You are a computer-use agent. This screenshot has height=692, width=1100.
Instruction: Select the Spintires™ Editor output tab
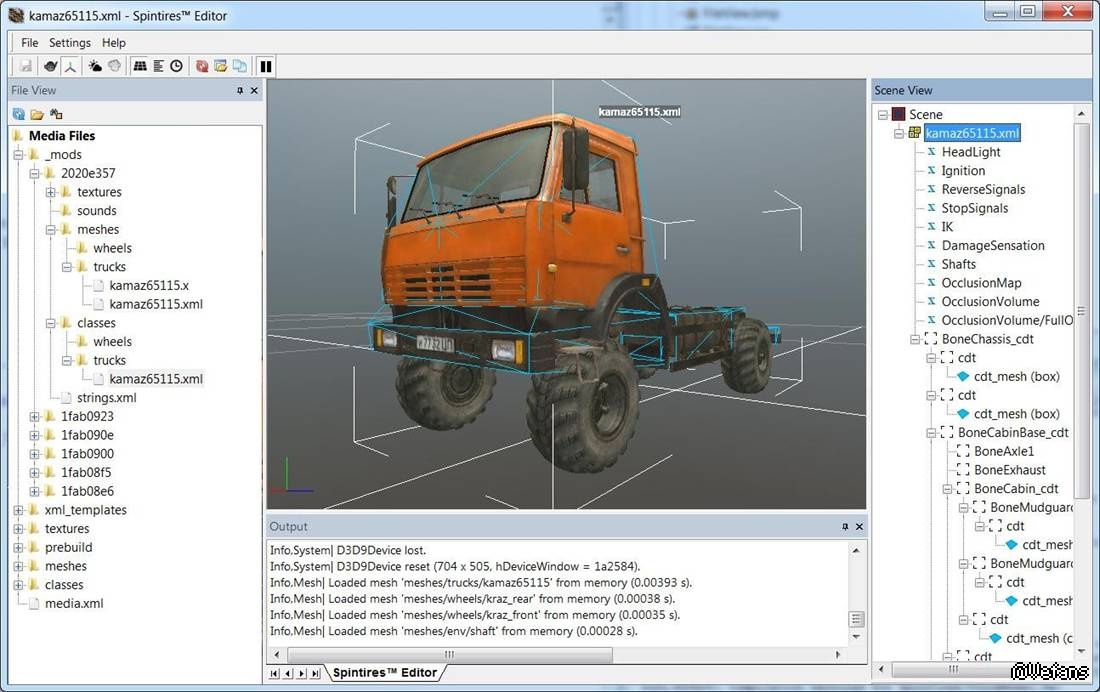385,673
